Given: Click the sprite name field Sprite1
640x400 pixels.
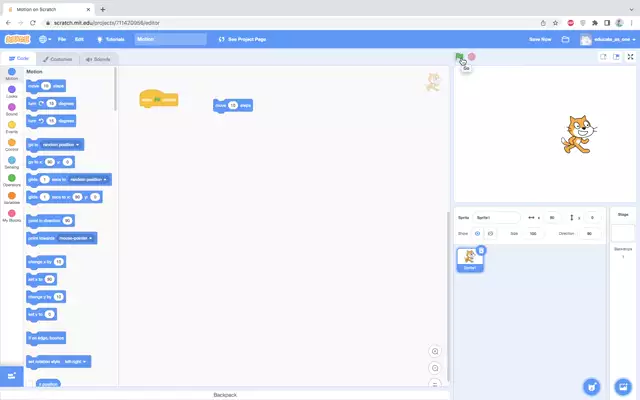Looking at the screenshot, I should (496, 218).
